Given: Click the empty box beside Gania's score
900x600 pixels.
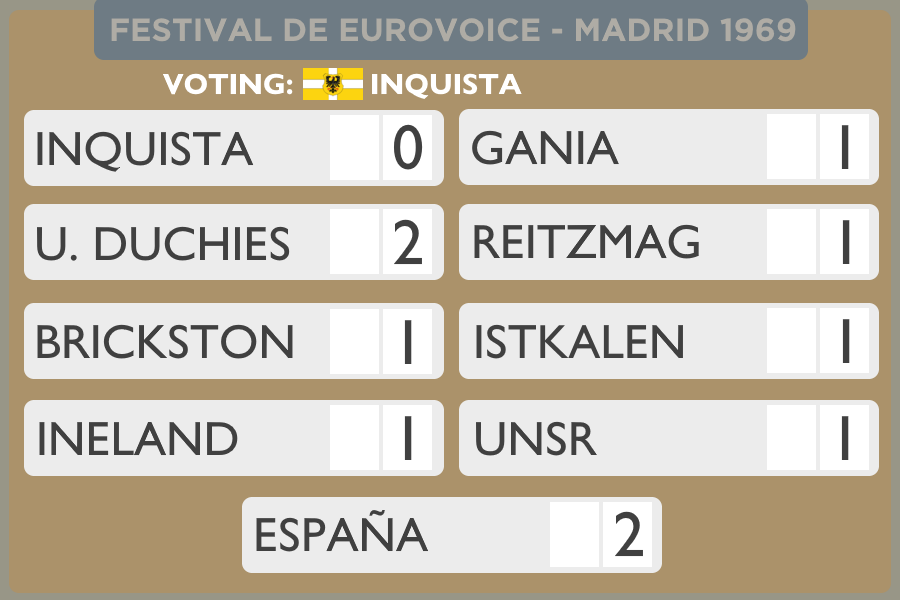Looking at the screenshot, I should (791, 148).
